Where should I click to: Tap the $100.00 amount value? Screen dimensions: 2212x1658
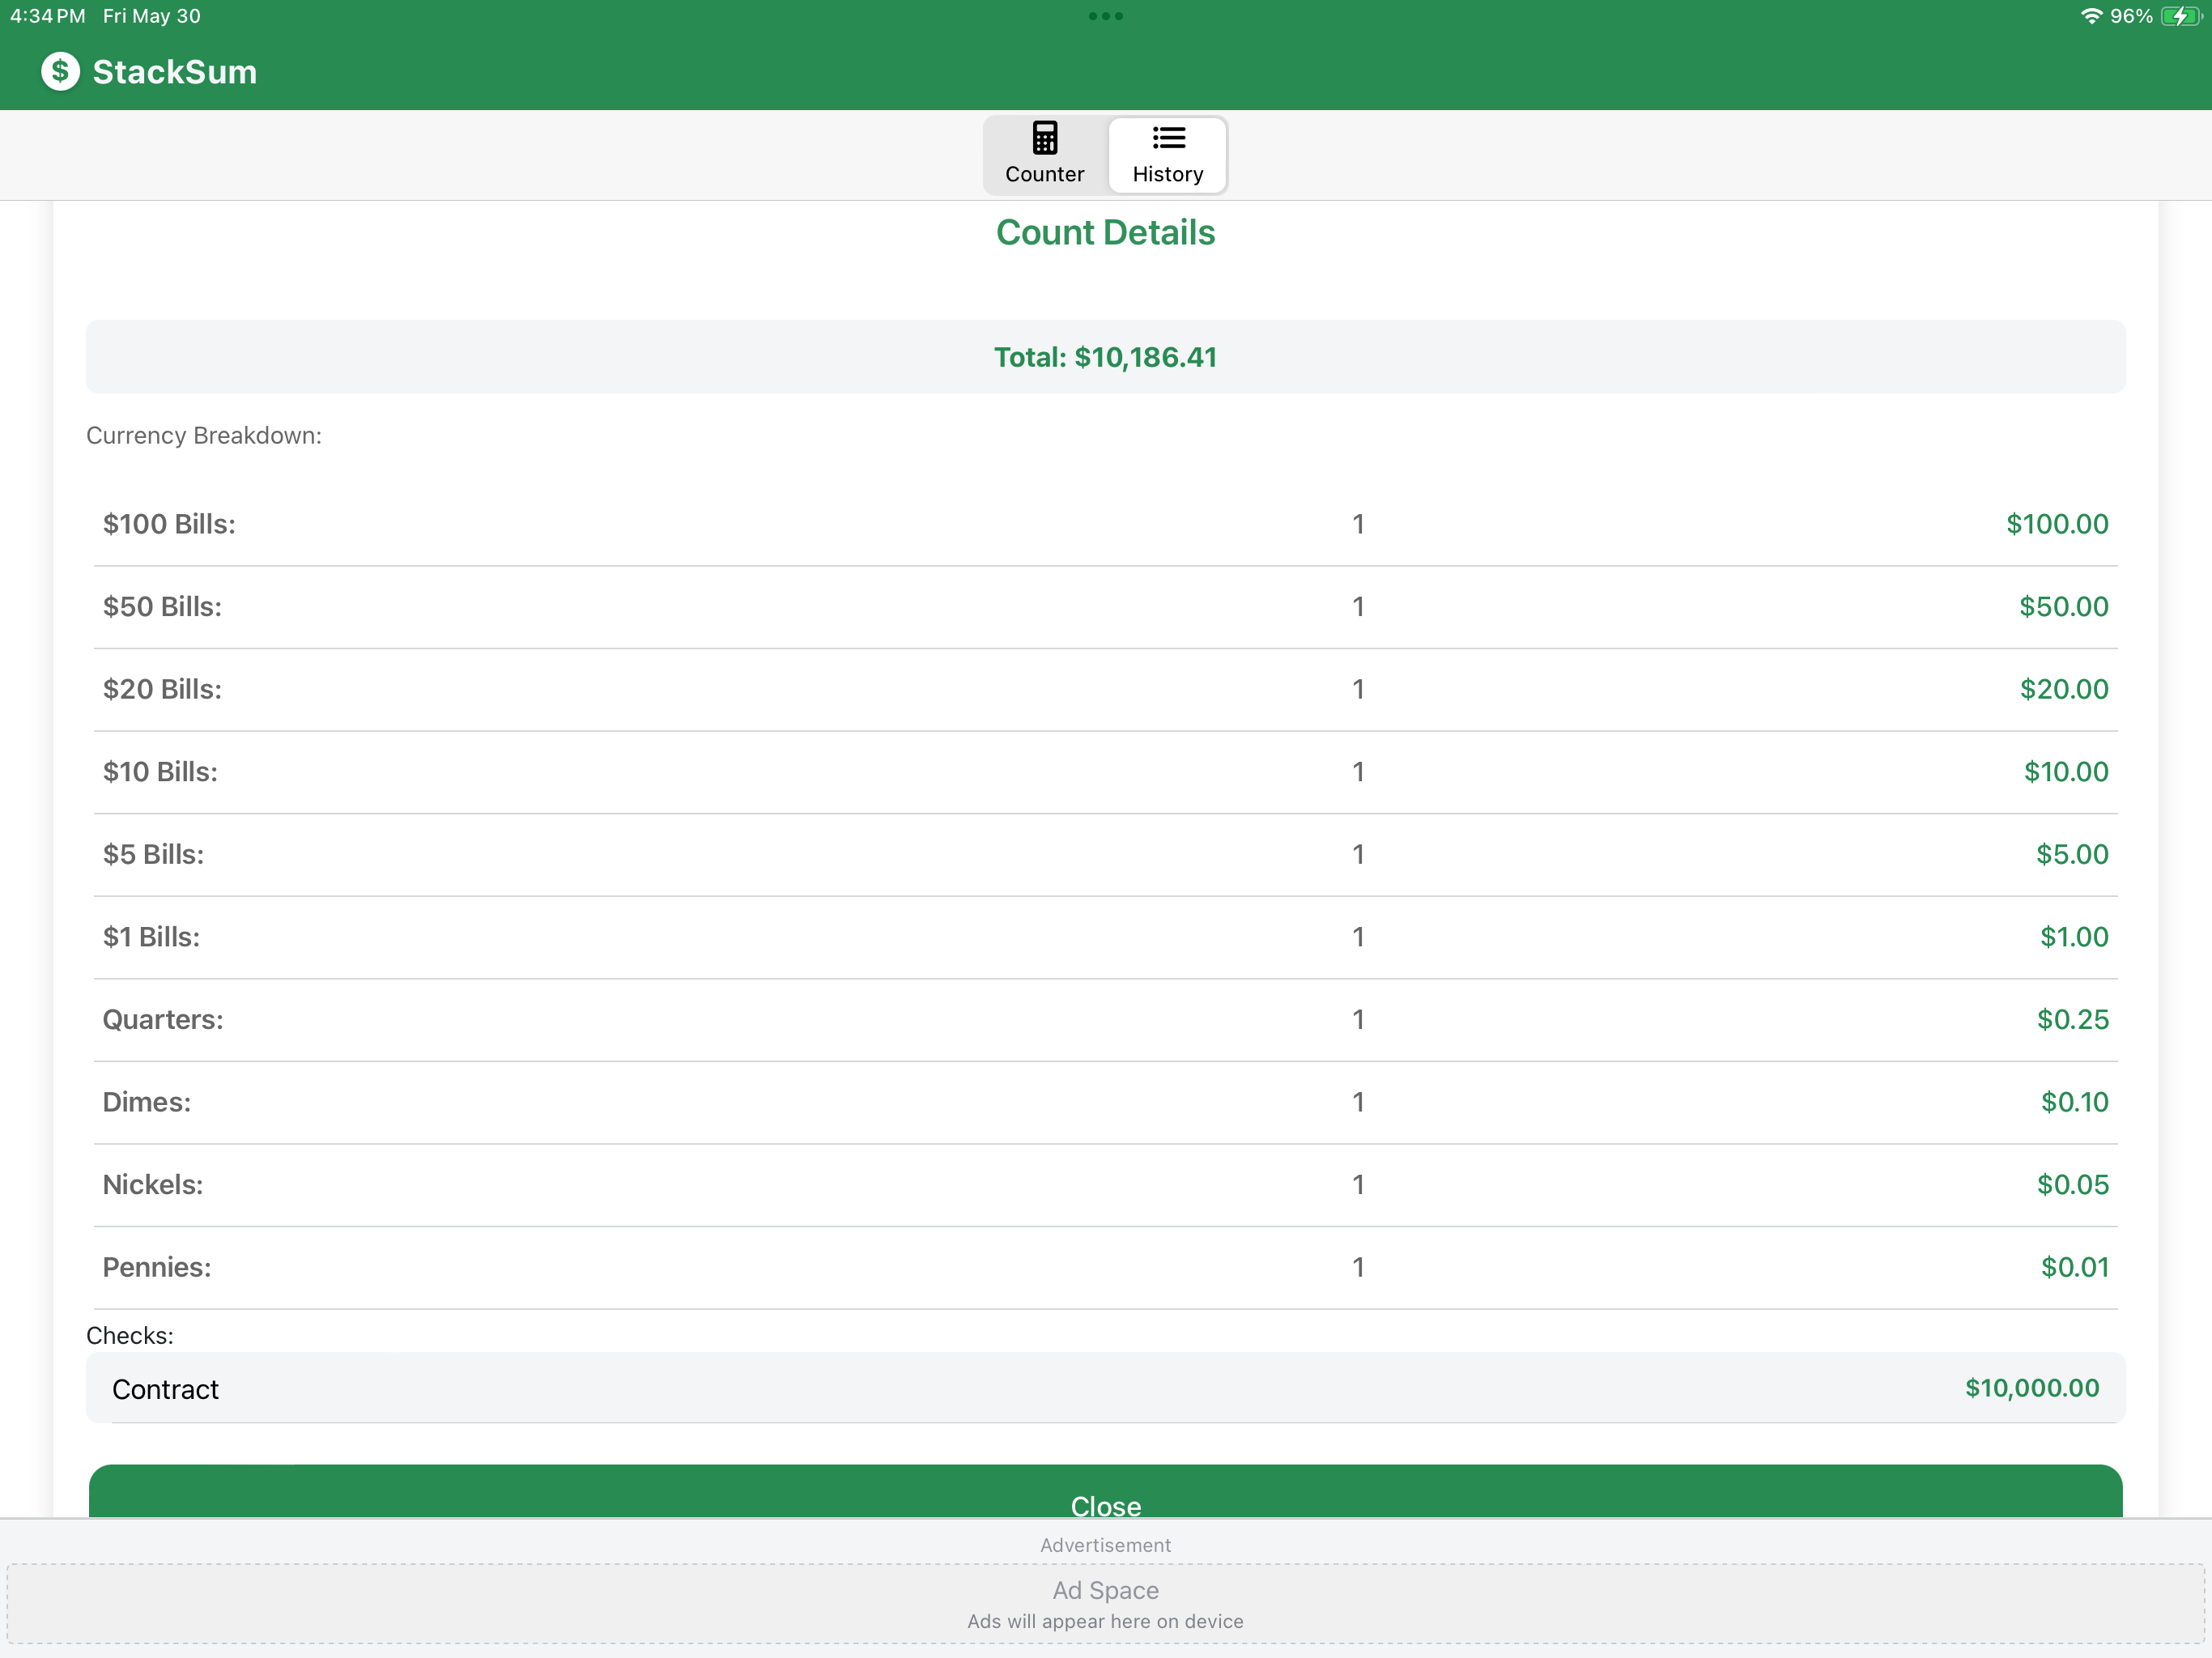[x=2057, y=524]
